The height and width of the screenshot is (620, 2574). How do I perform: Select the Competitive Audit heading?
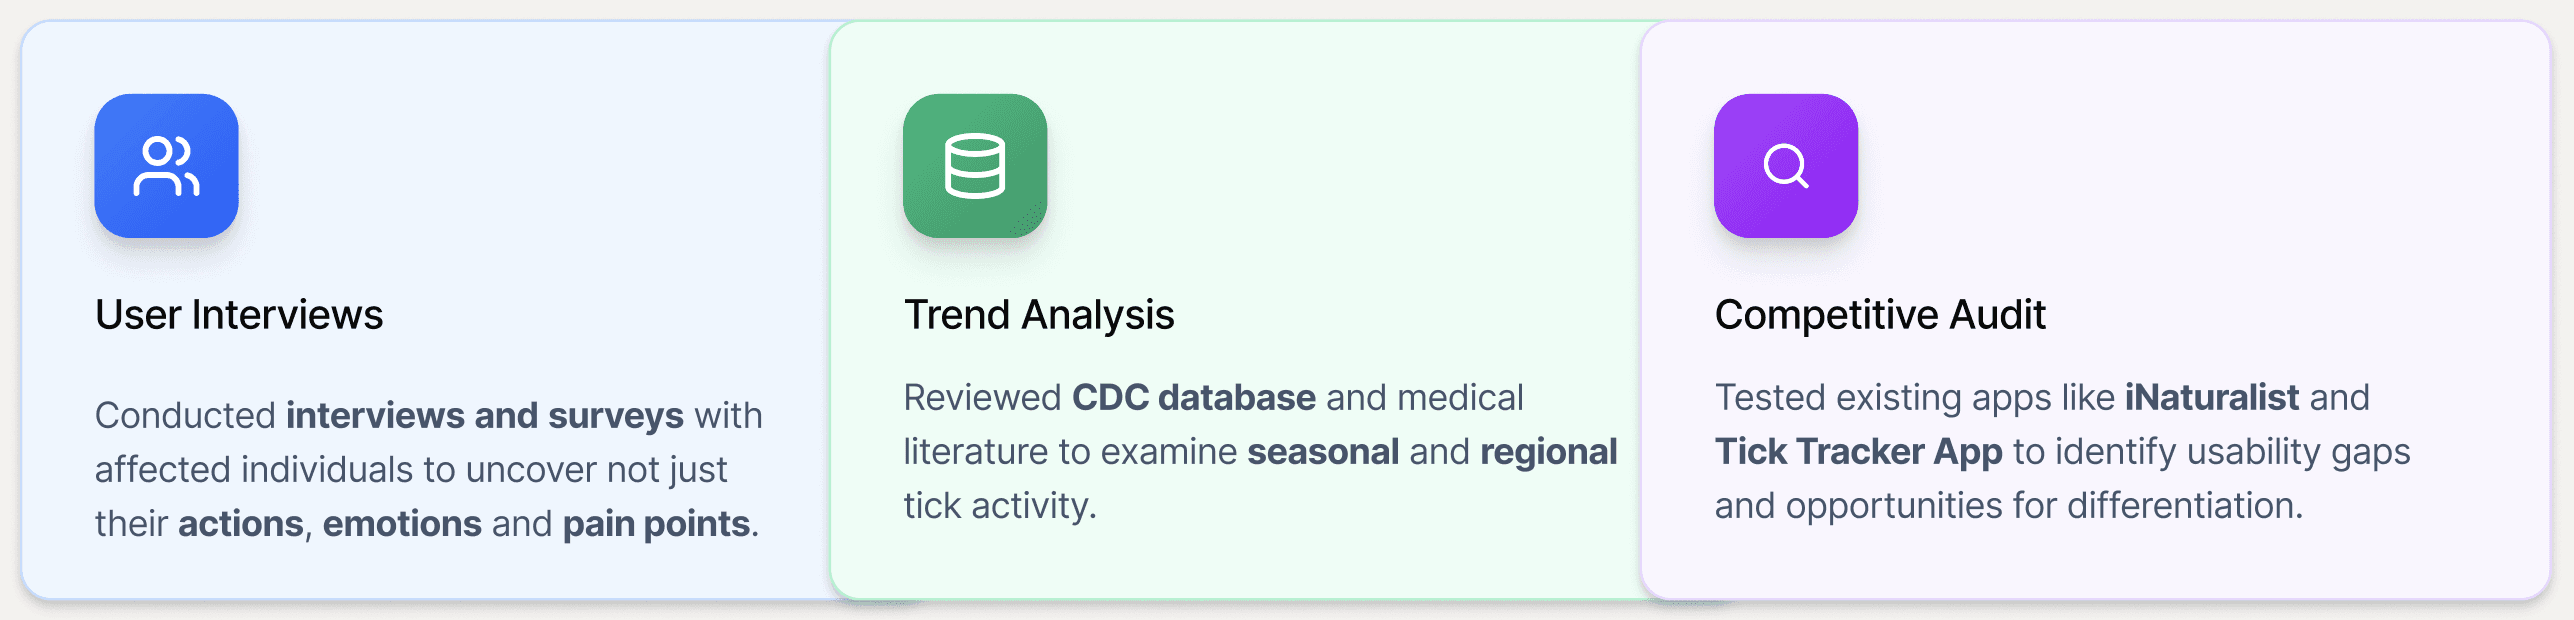pyautogui.click(x=1880, y=315)
